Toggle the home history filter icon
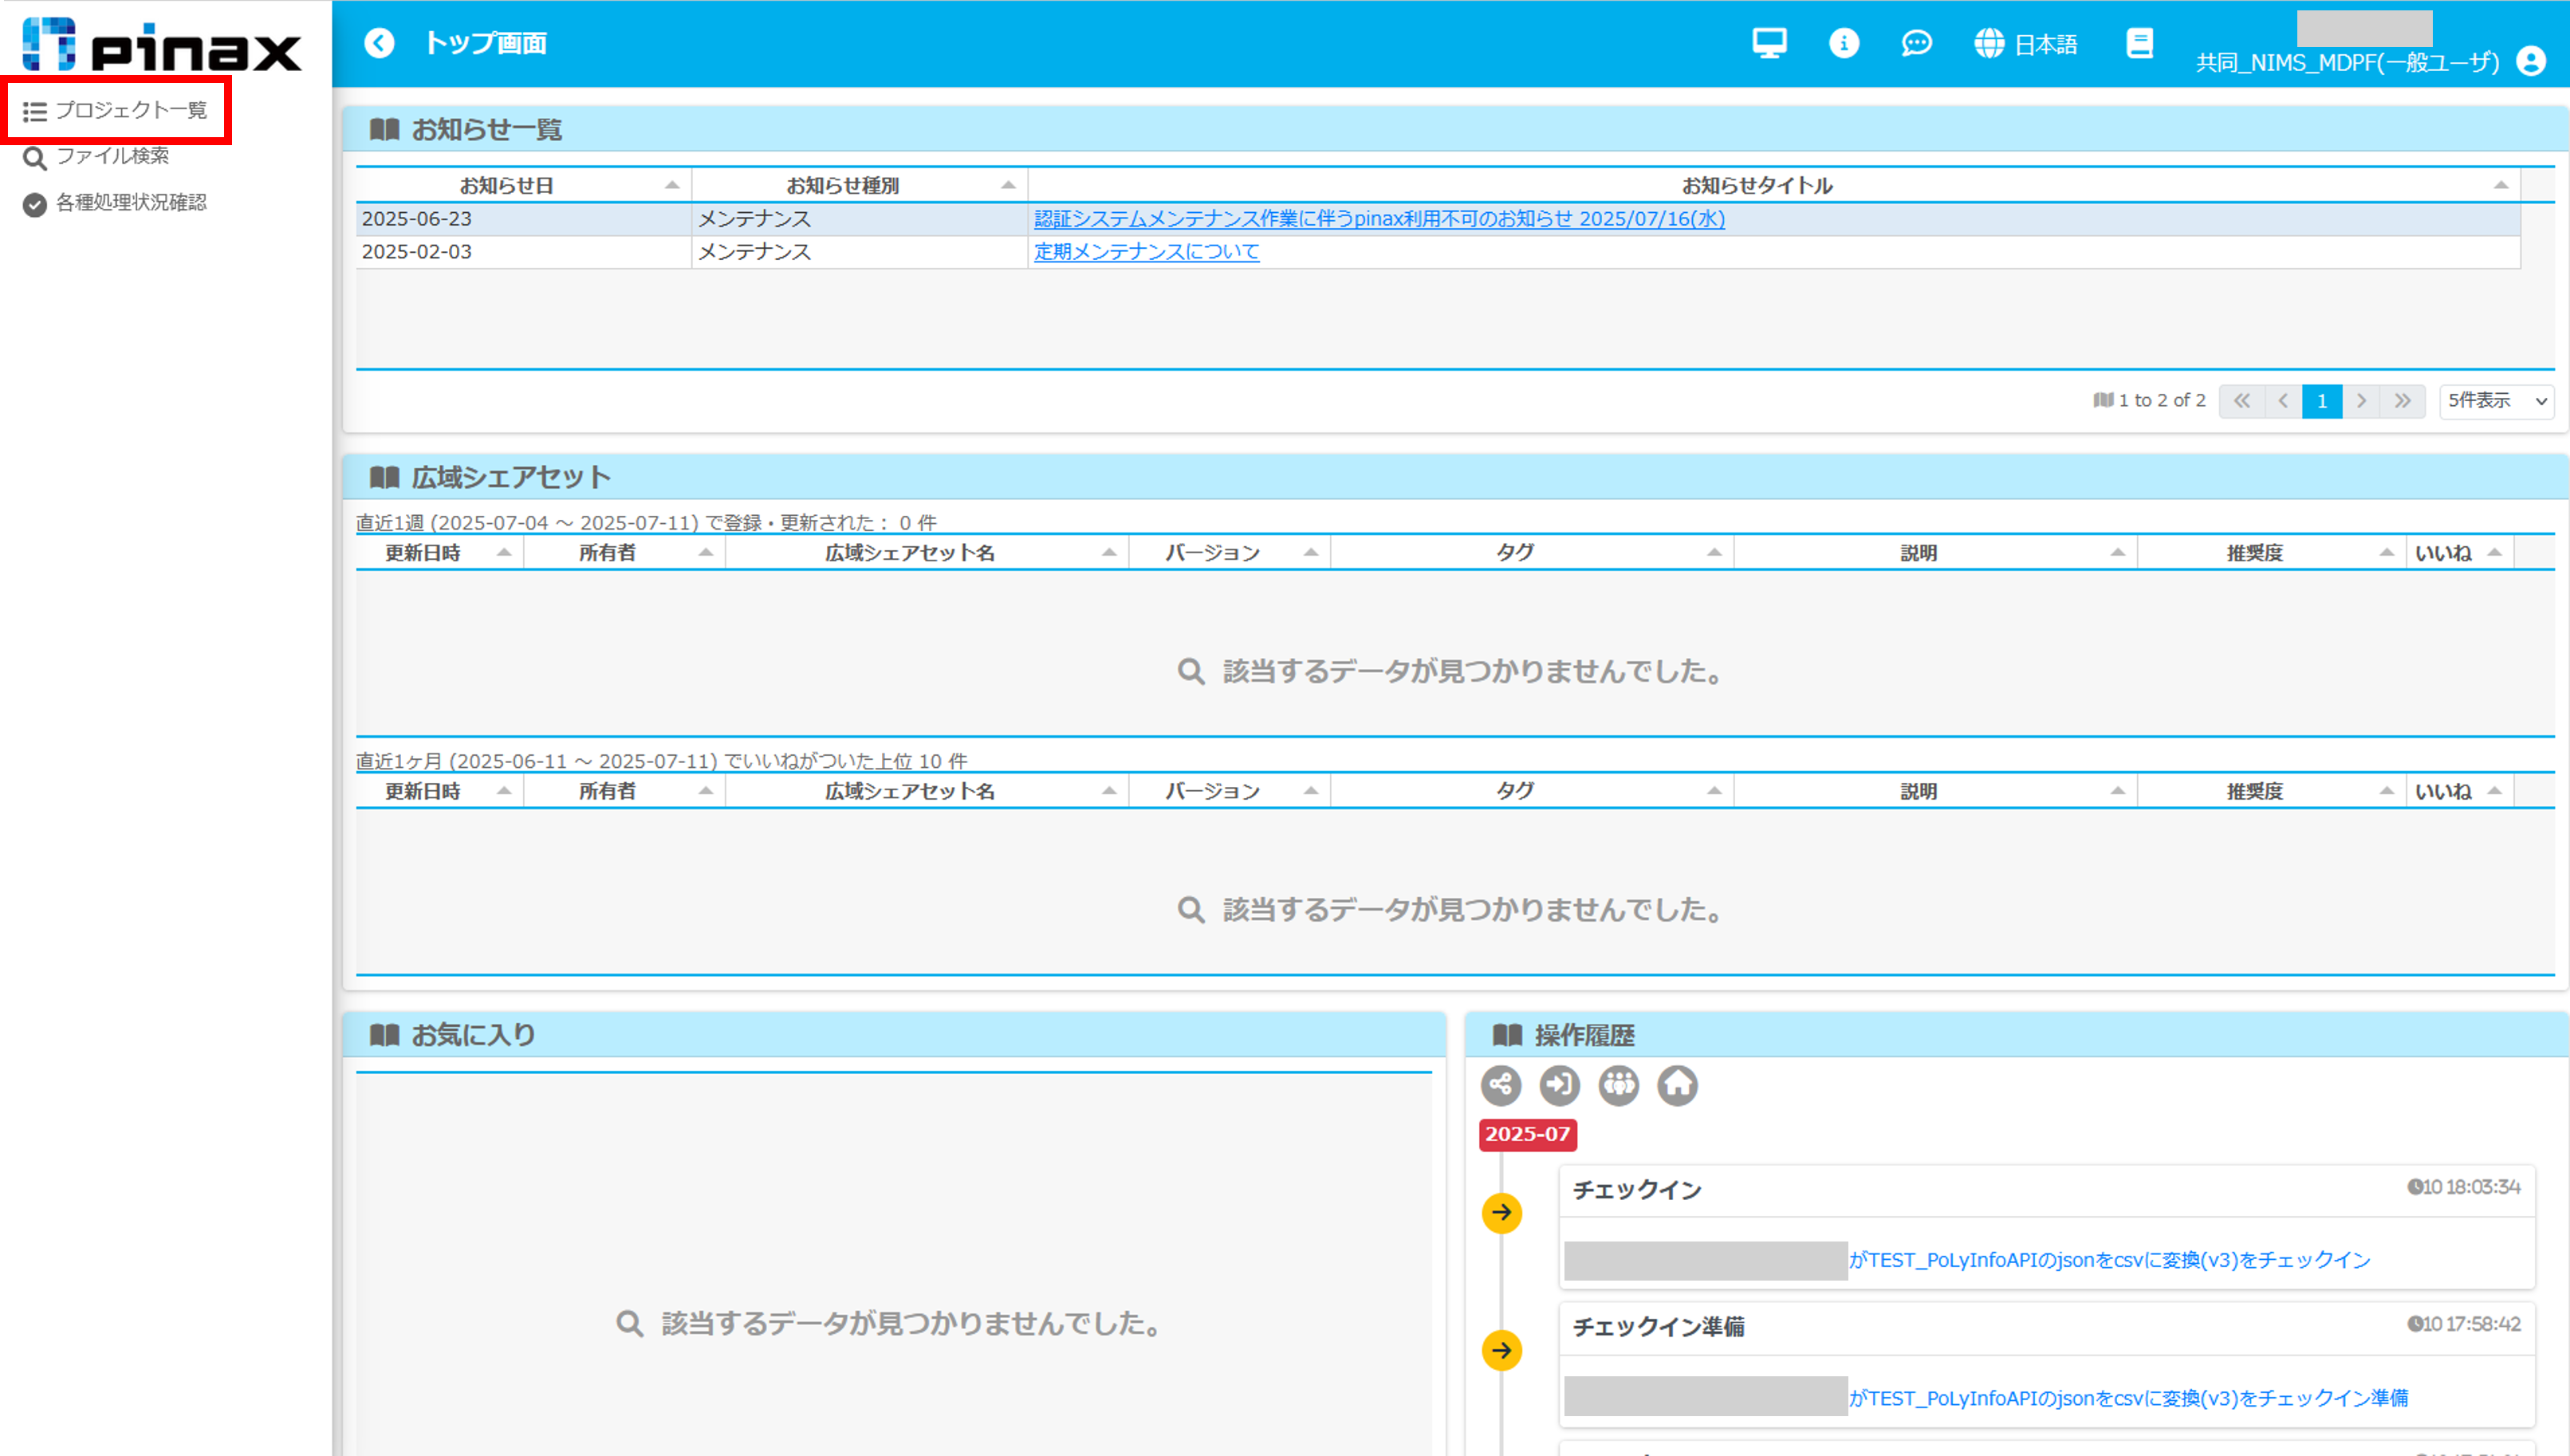 [x=1677, y=1085]
